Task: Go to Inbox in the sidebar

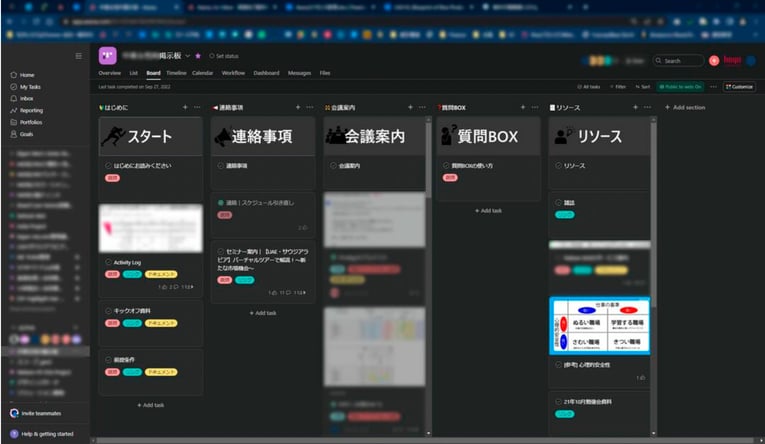Action: coord(26,99)
